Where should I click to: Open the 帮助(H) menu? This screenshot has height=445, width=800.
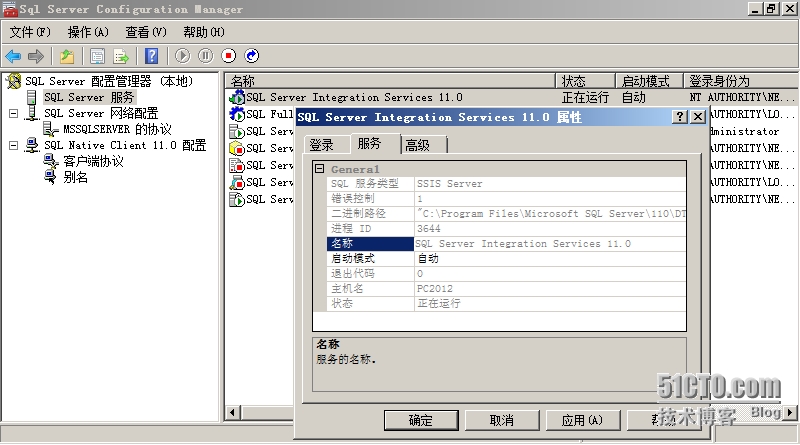(204, 32)
